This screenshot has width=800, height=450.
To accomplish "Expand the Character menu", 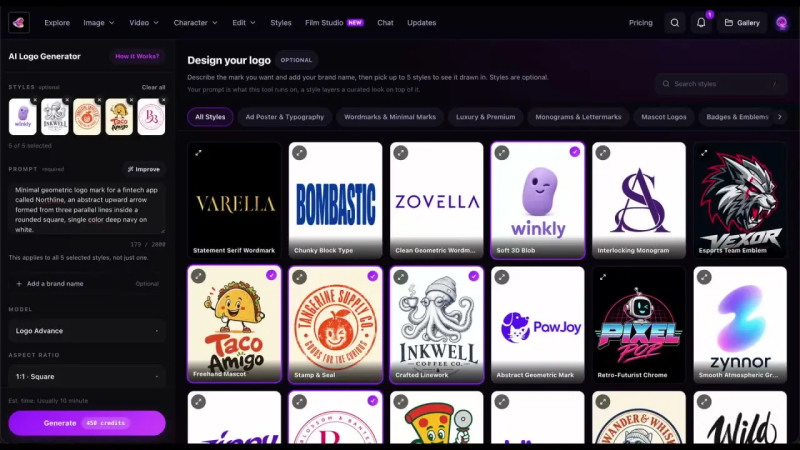I will [195, 22].
